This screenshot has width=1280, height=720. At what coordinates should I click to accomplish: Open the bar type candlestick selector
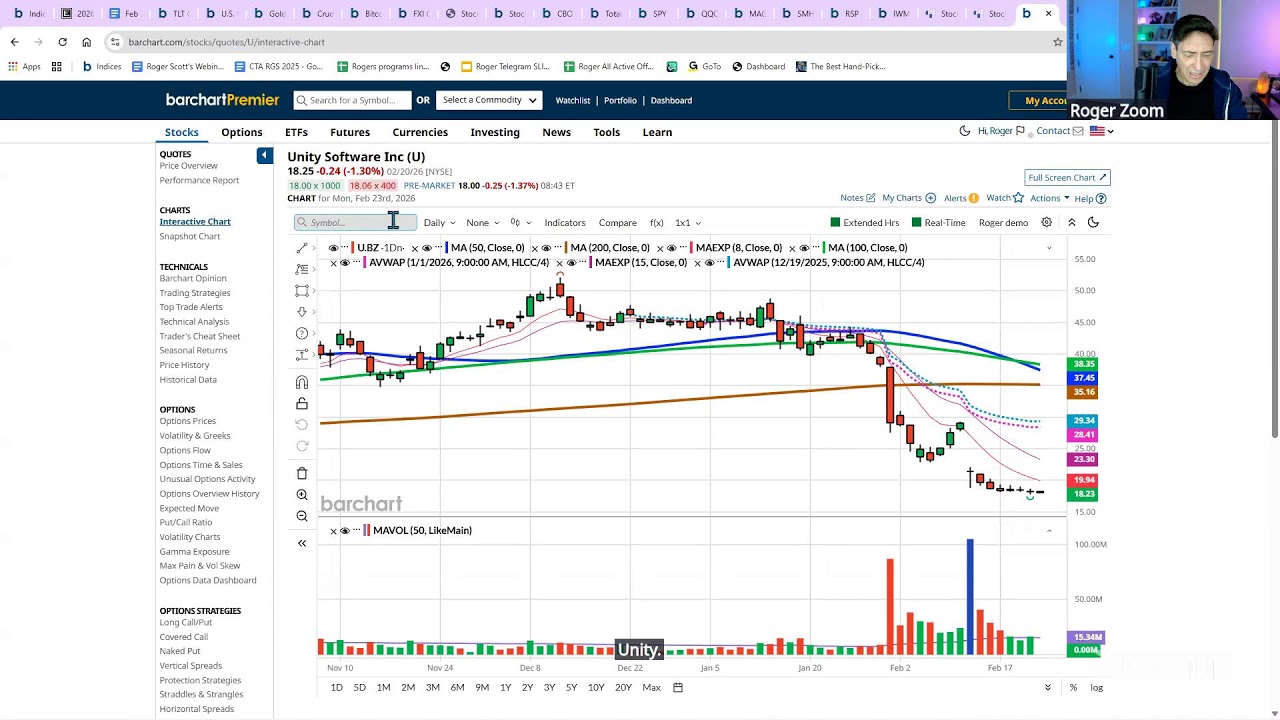pyautogui.click(x=519, y=222)
